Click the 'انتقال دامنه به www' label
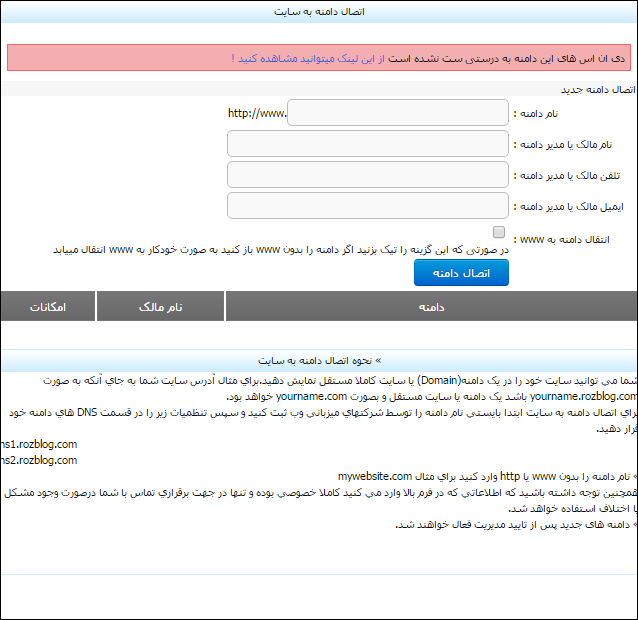Screen dimensions: 638x620 (x=562, y=240)
